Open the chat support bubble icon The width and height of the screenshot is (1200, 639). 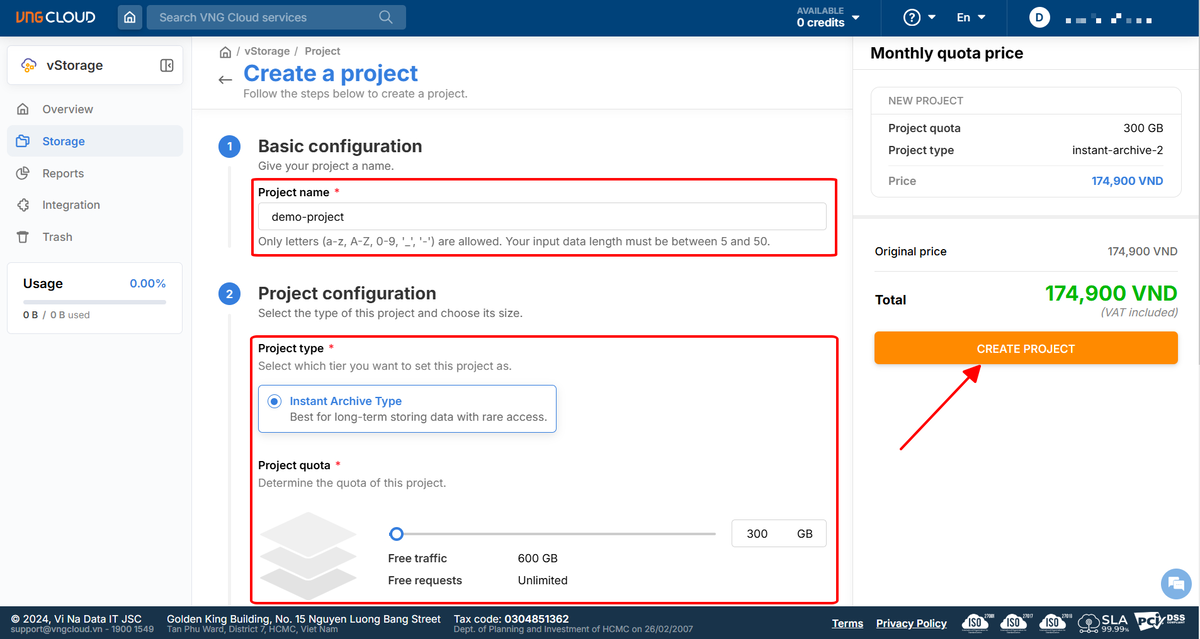coord(1172,584)
